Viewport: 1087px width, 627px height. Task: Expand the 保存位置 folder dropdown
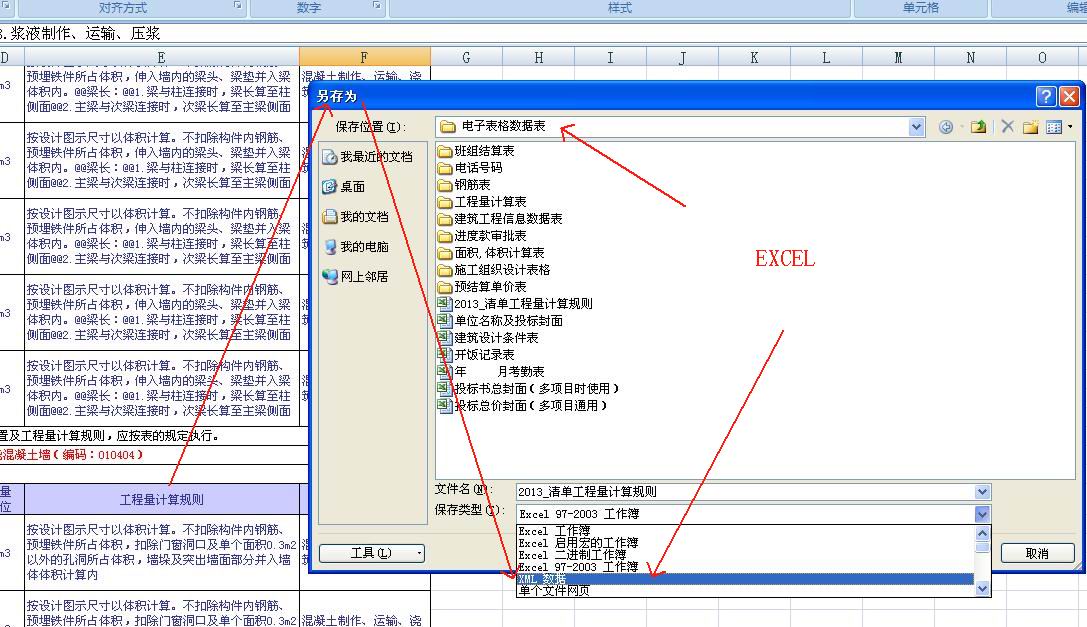(916, 127)
